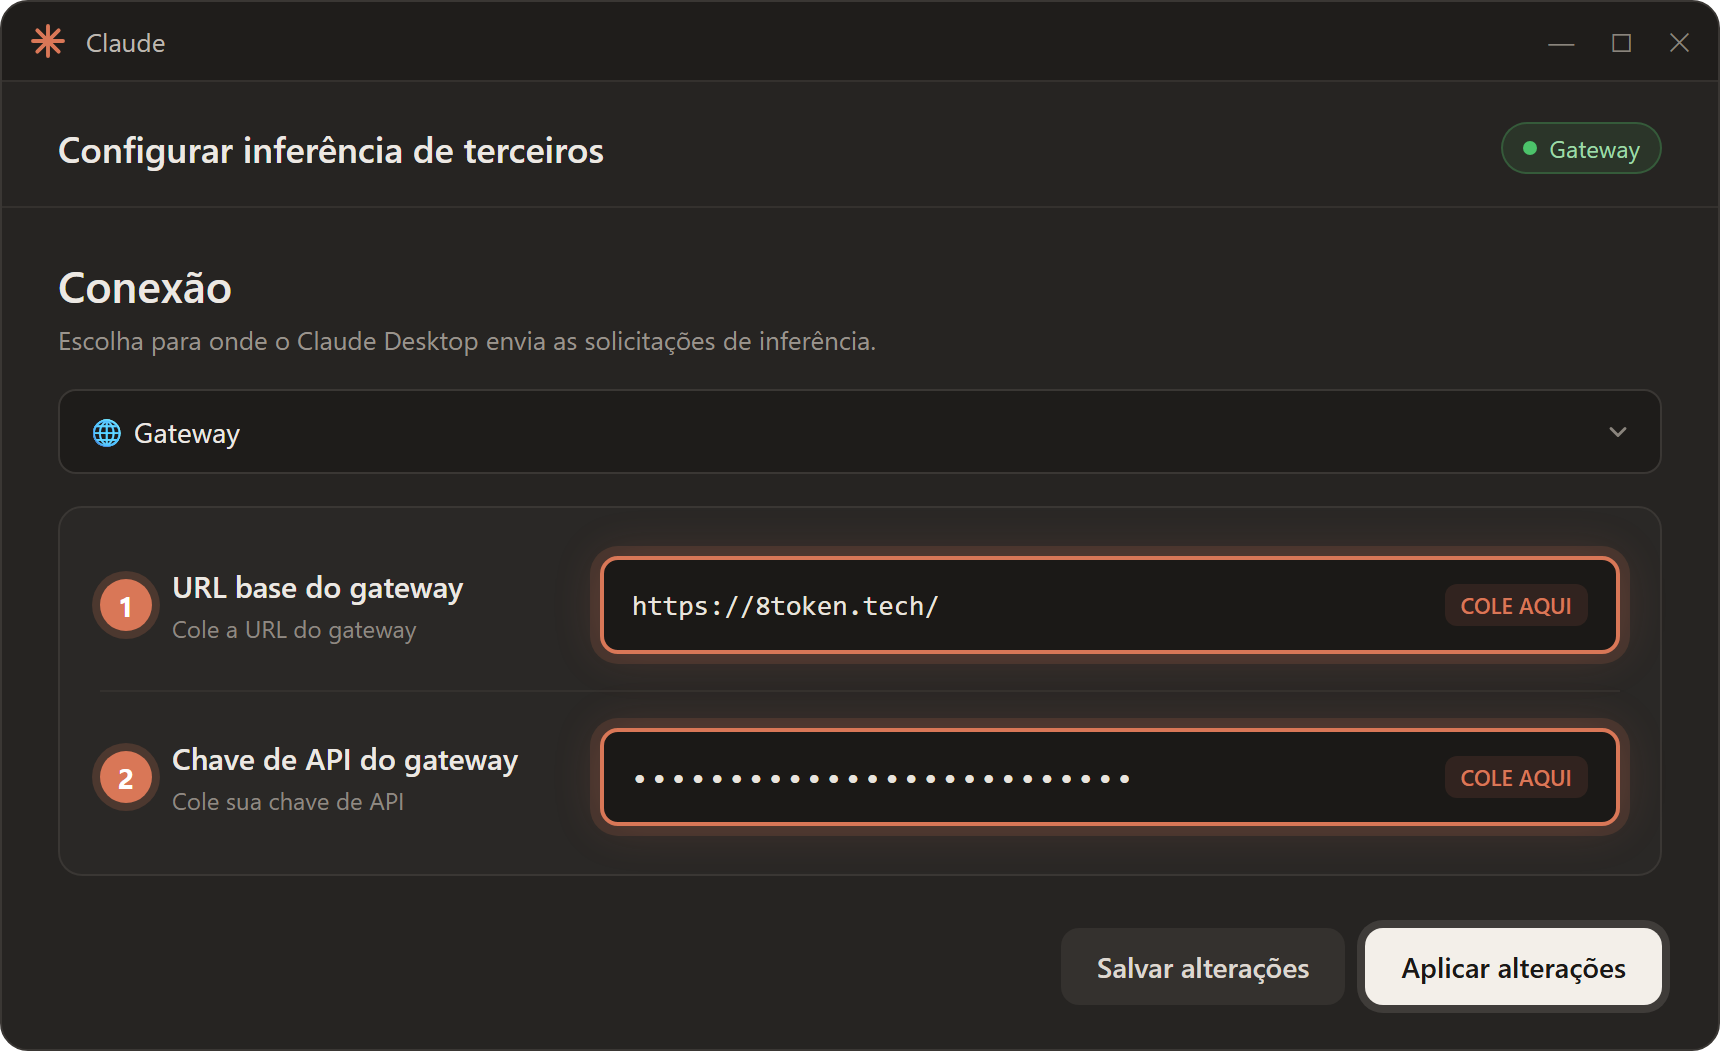The image size is (1720, 1052).
Task: Click the 'Chave de API do gateway' label
Action: click(x=345, y=760)
